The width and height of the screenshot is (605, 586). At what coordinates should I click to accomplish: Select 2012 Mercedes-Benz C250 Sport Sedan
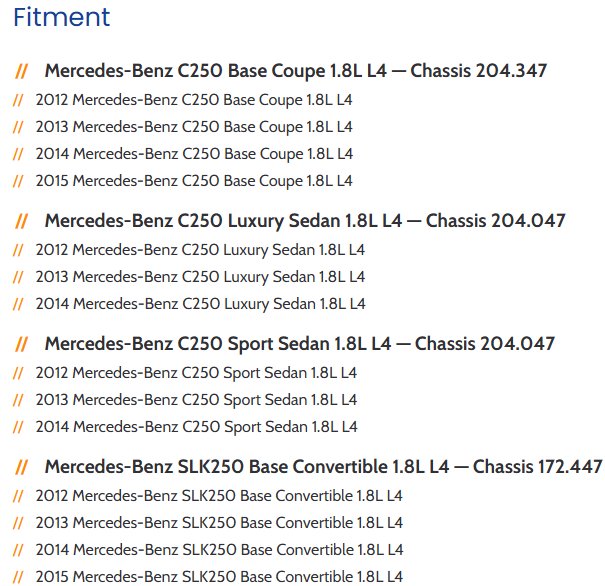(196, 372)
